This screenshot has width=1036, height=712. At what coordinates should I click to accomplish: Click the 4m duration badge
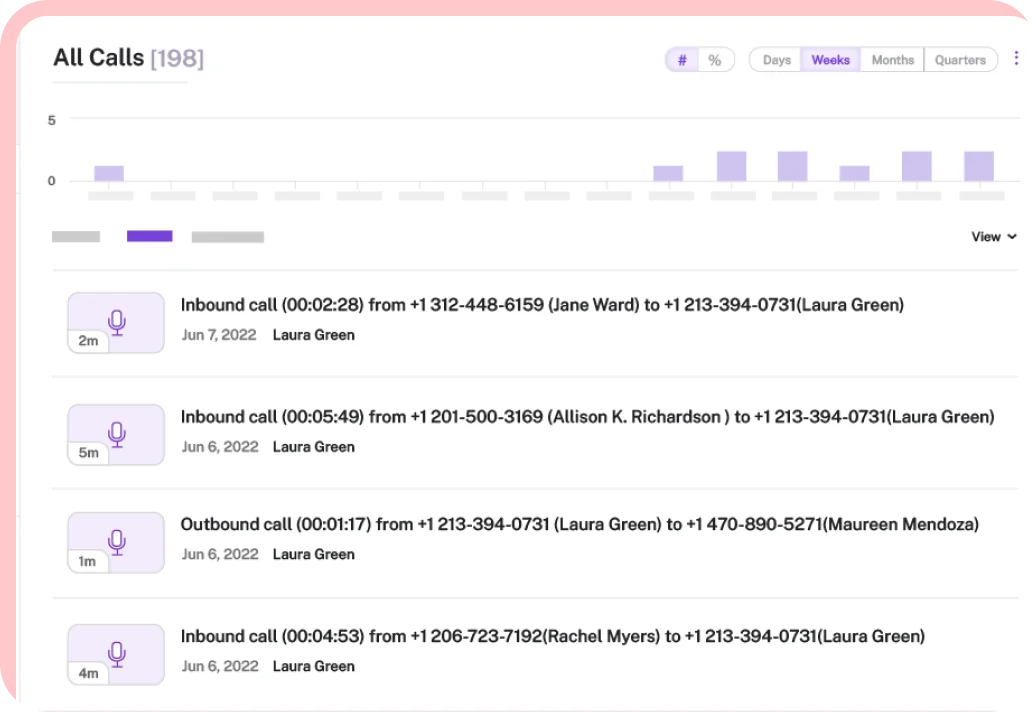click(x=88, y=674)
